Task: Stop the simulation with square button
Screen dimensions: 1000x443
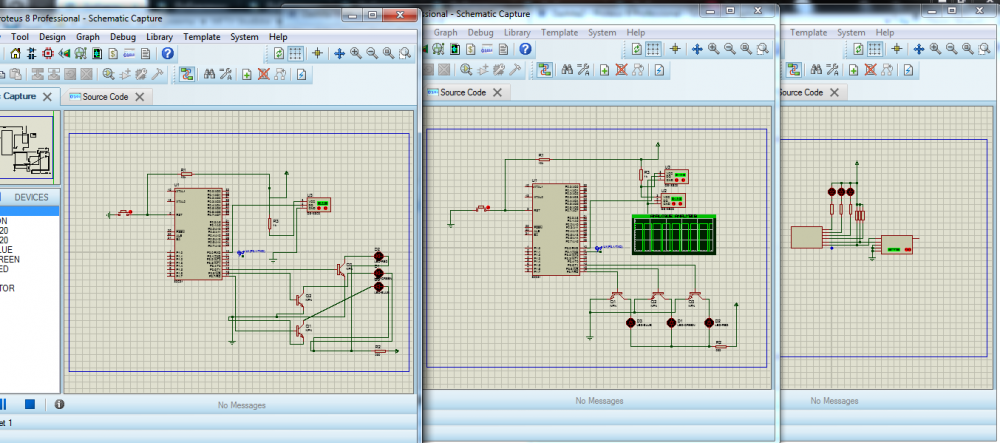Action: [30, 404]
